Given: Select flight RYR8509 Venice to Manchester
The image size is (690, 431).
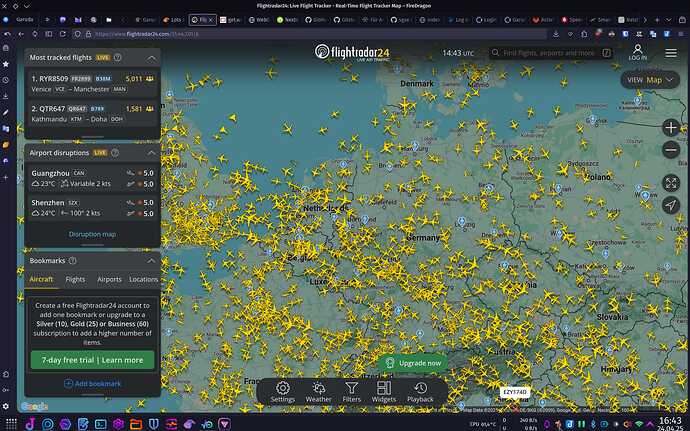Looking at the screenshot, I should coord(92,84).
